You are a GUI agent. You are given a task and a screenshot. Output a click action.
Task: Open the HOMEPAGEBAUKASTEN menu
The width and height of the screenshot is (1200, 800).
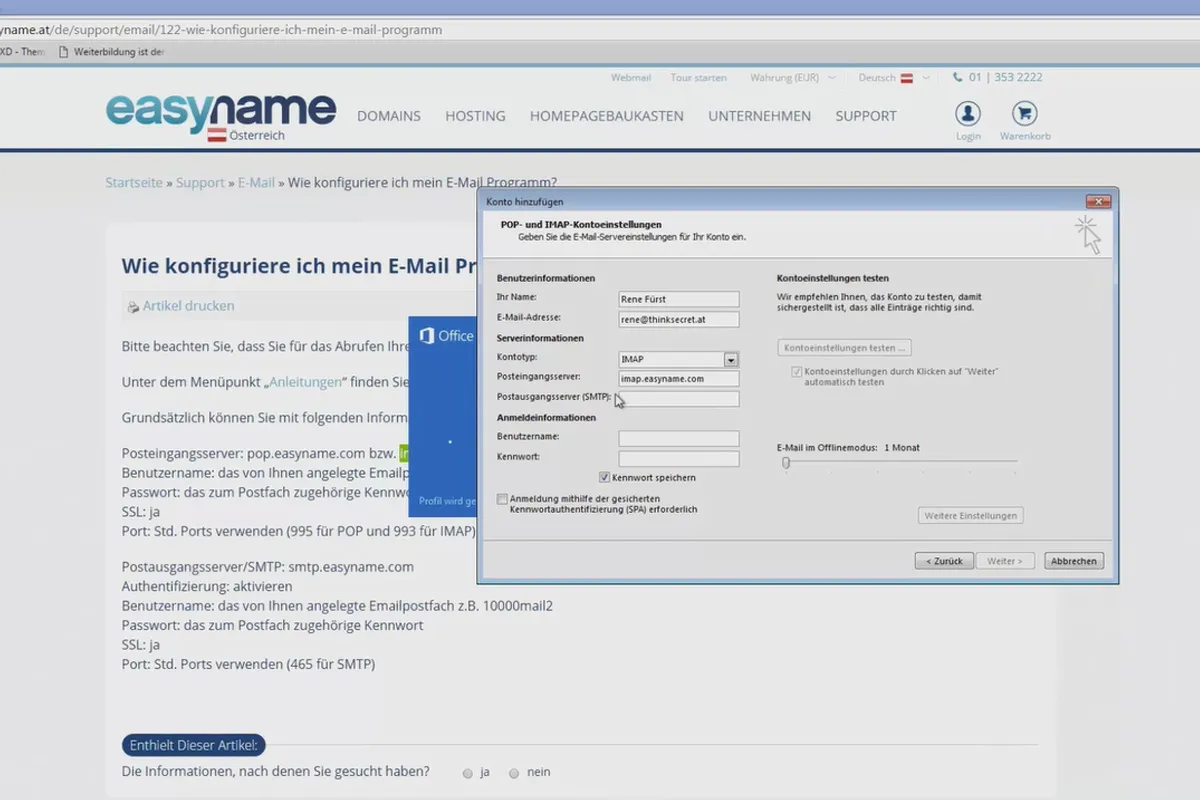point(607,116)
